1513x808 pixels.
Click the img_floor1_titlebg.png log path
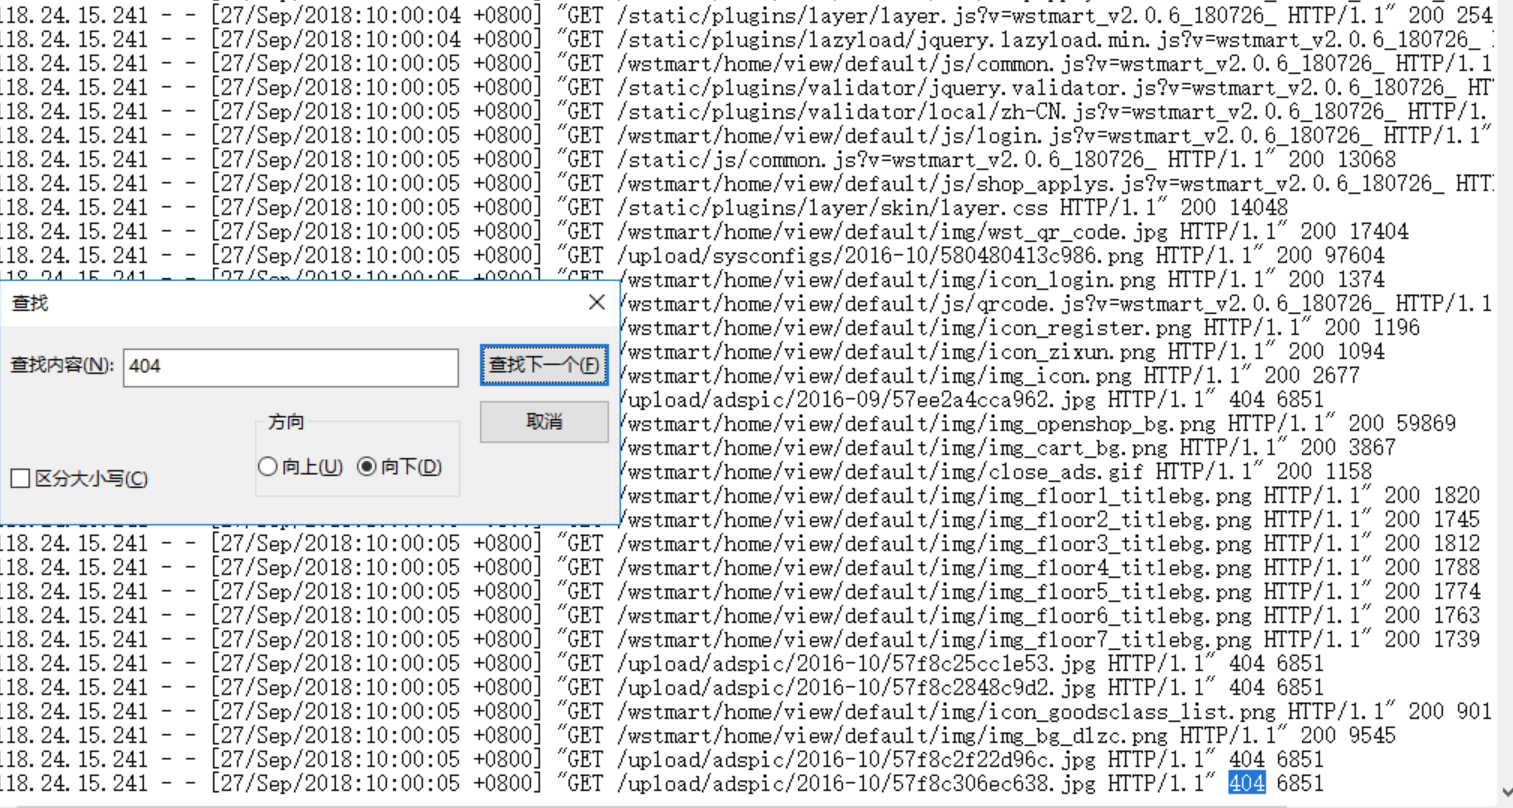tap(936, 495)
